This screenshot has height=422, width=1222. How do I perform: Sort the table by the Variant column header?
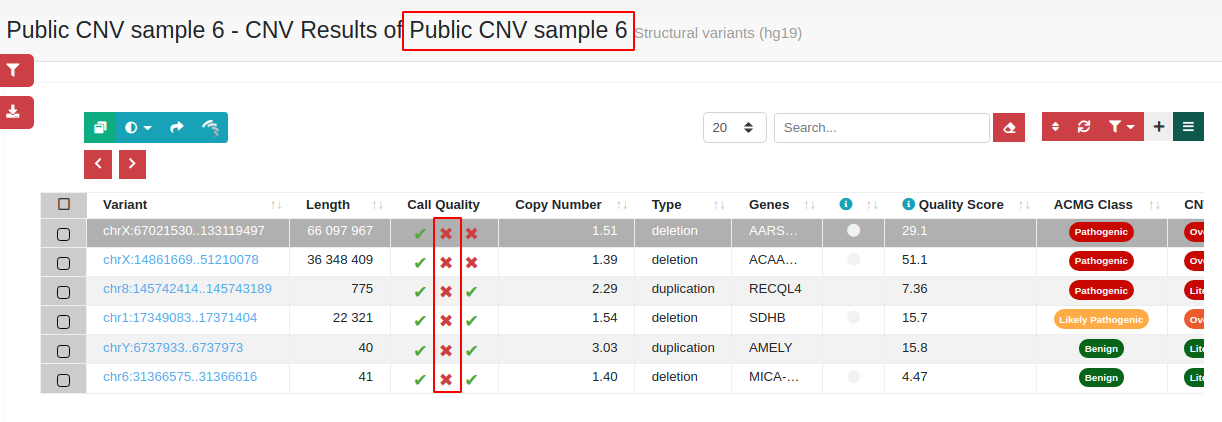[125, 205]
